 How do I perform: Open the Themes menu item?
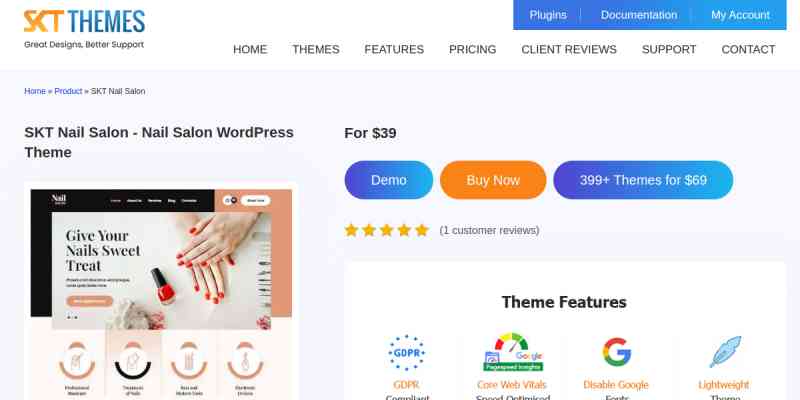(x=316, y=49)
